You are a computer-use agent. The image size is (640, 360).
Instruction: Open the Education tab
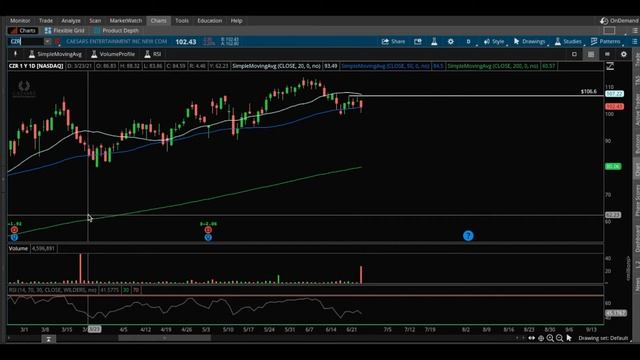click(209, 20)
